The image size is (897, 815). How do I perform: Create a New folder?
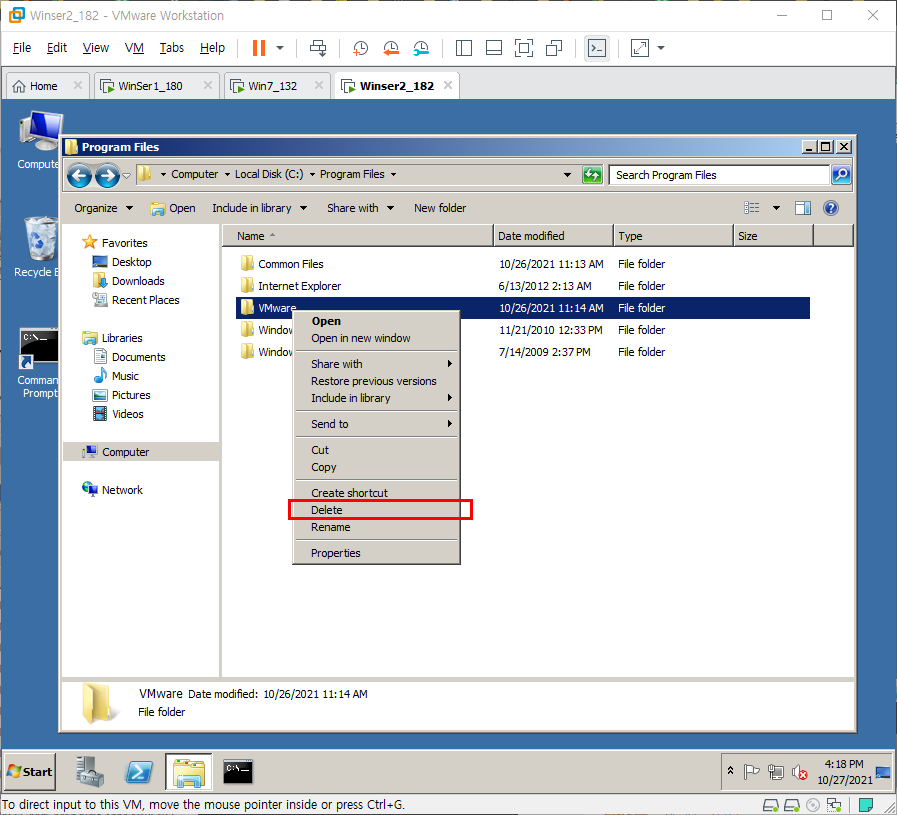pos(440,208)
